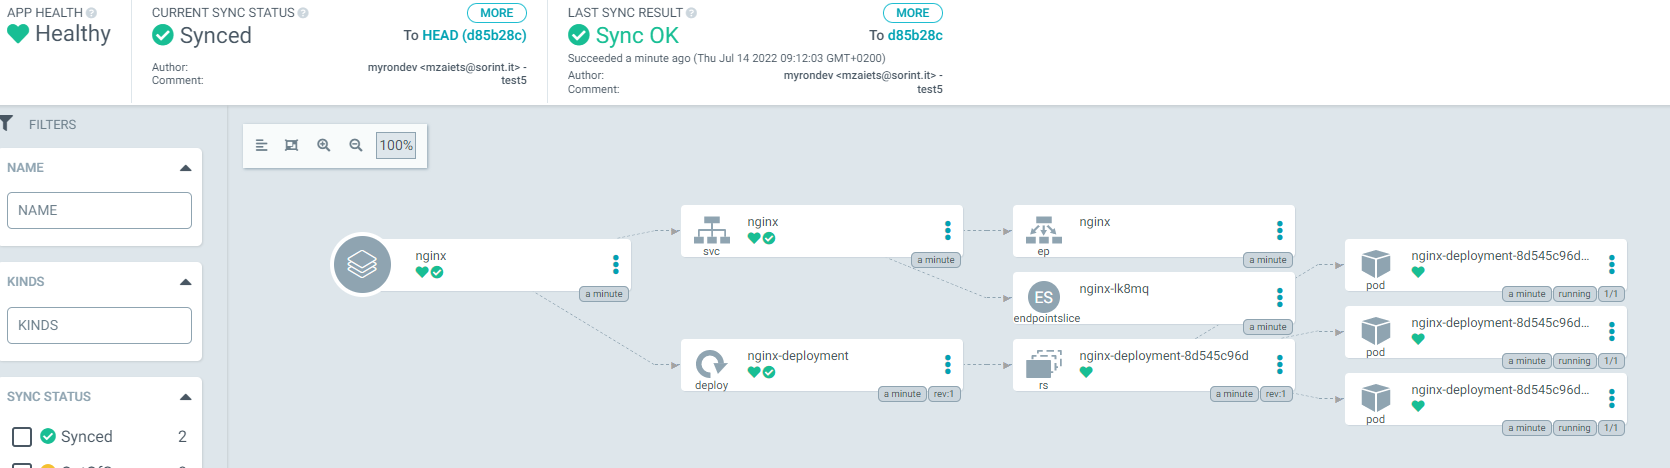Click the nginx-lk8mq endpointslice ES icon
Screen dimensions: 1670x468
point(1043,297)
